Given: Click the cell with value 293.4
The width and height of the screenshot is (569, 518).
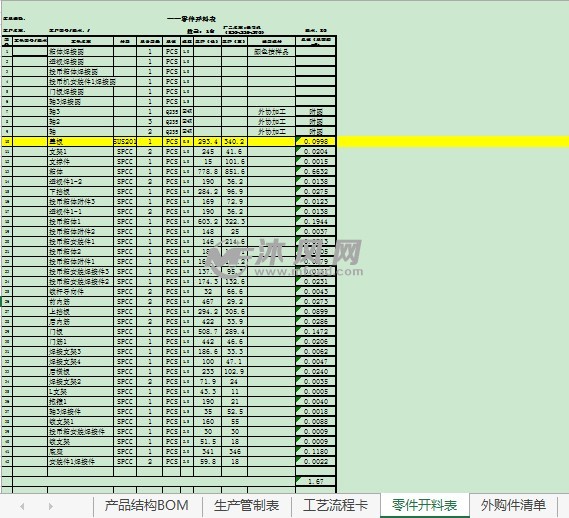Looking at the screenshot, I should (x=208, y=142).
